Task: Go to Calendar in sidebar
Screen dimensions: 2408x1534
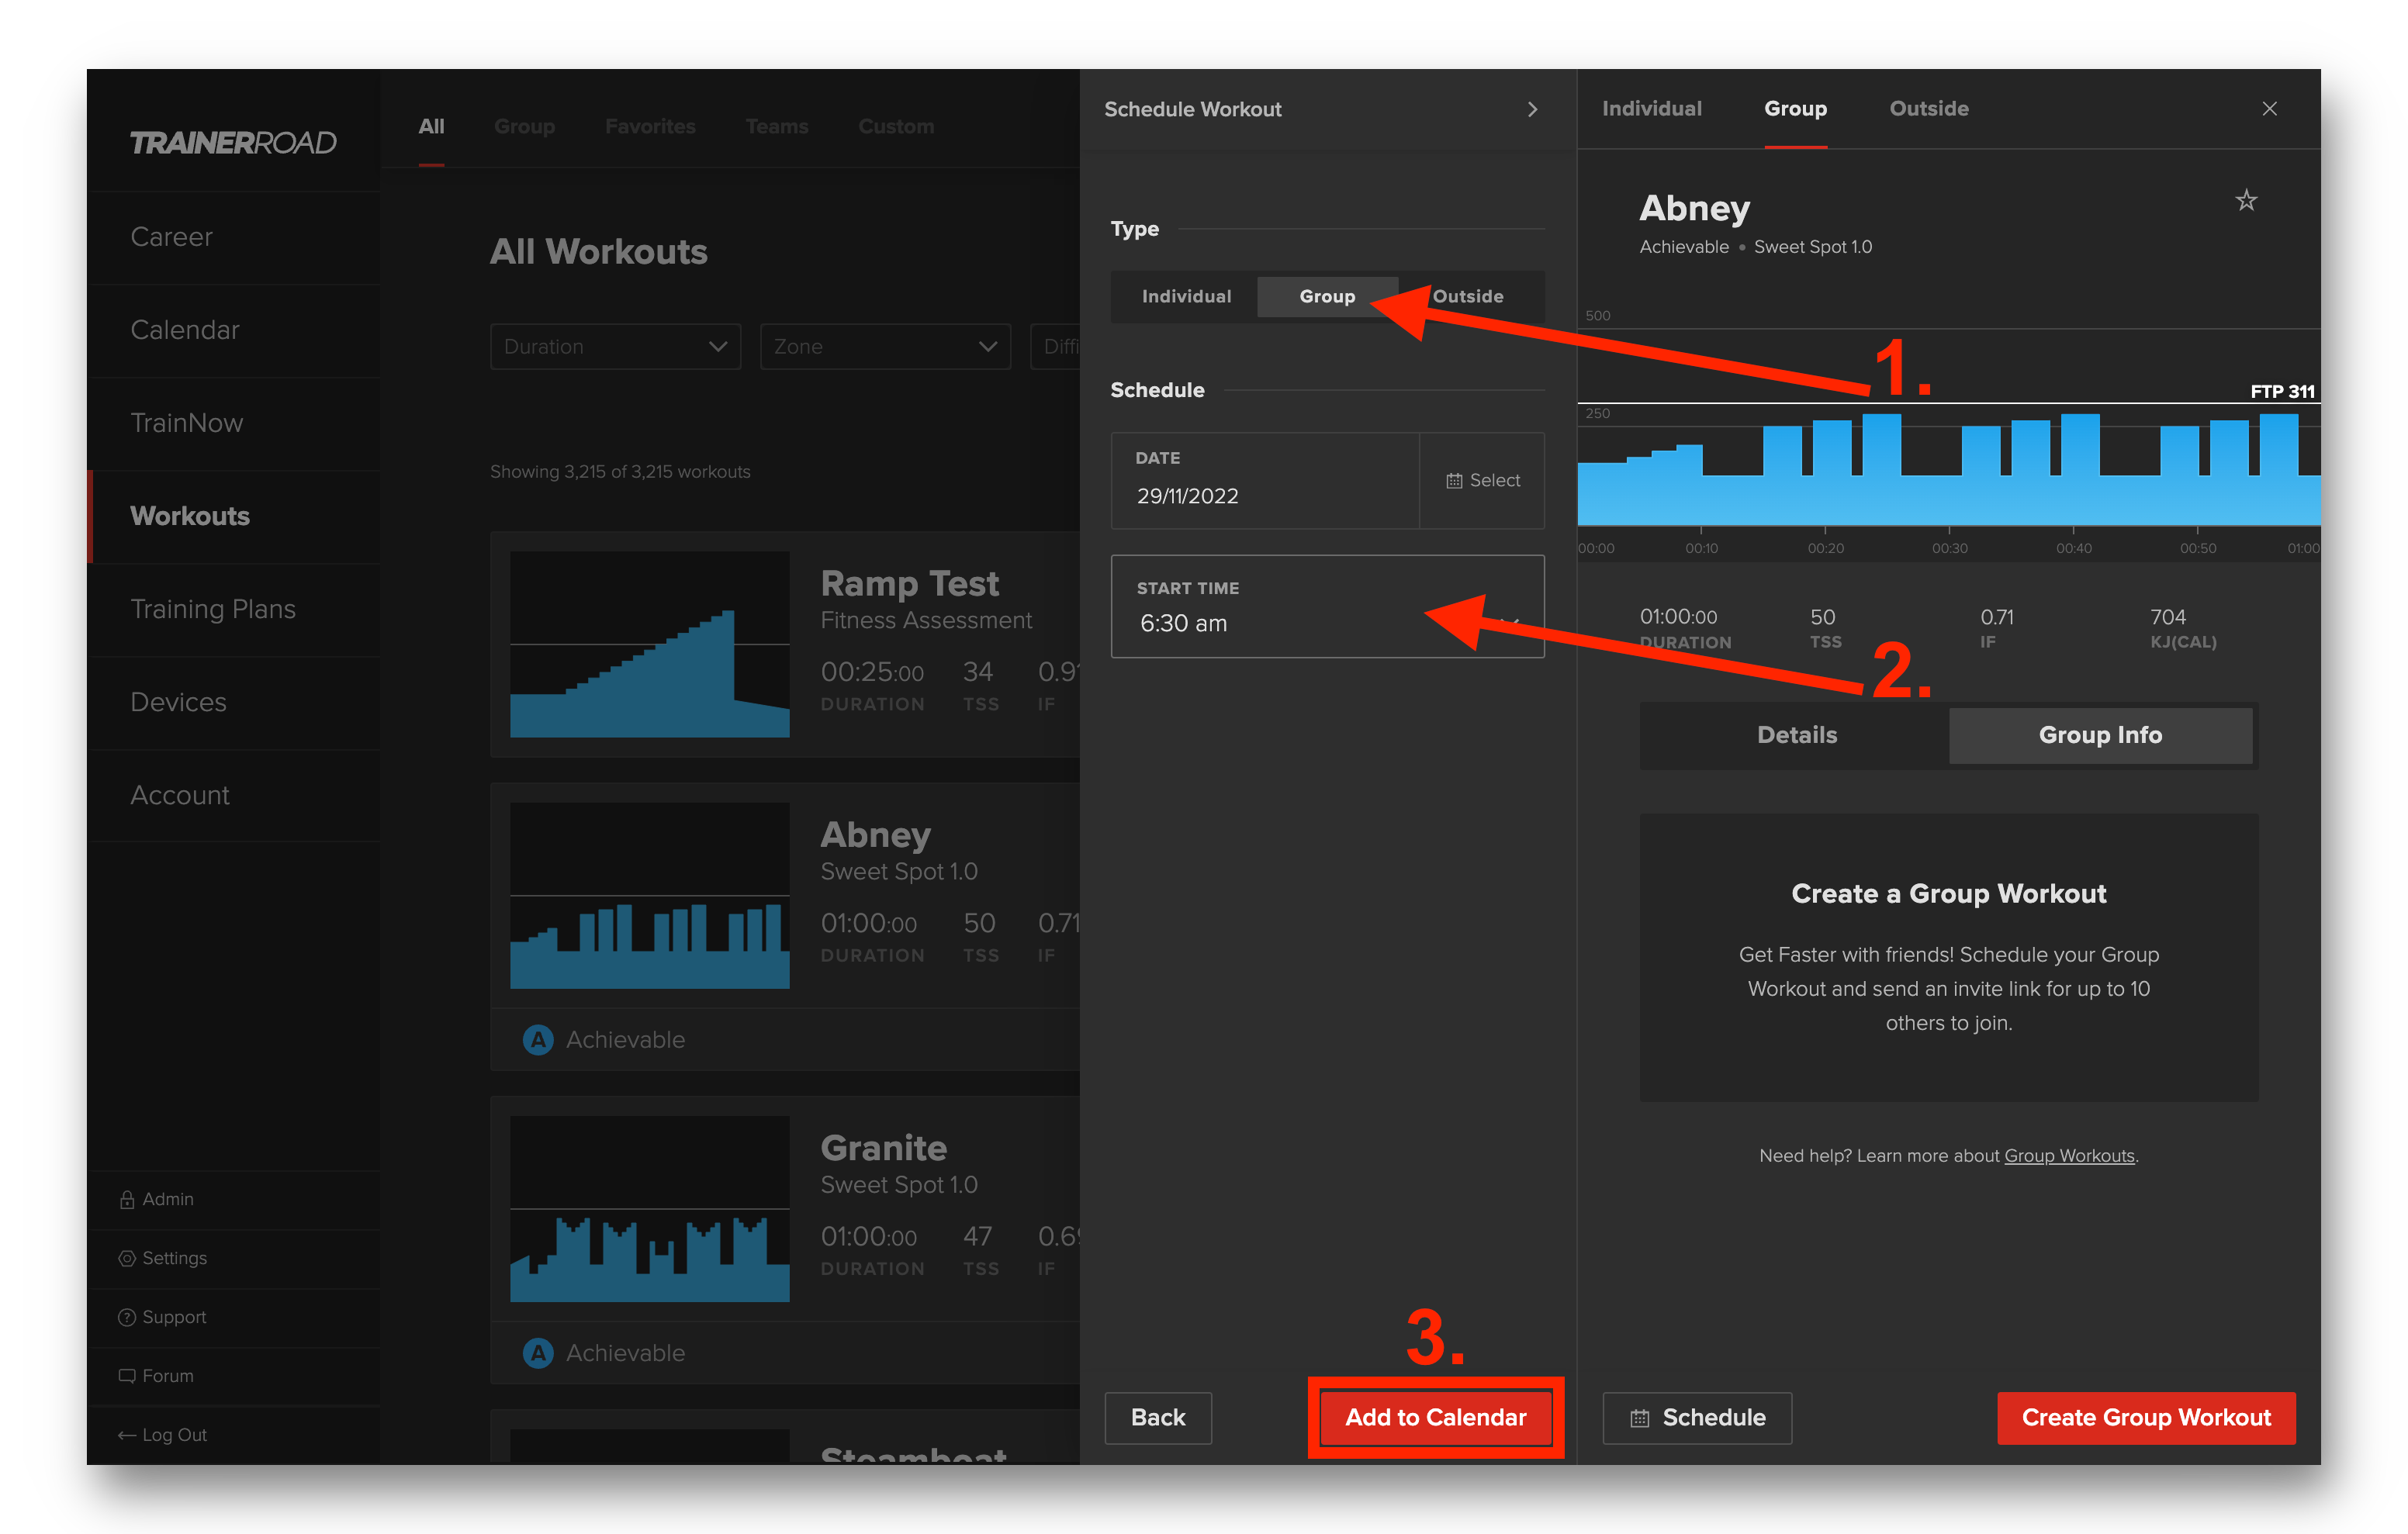Action: [234, 330]
